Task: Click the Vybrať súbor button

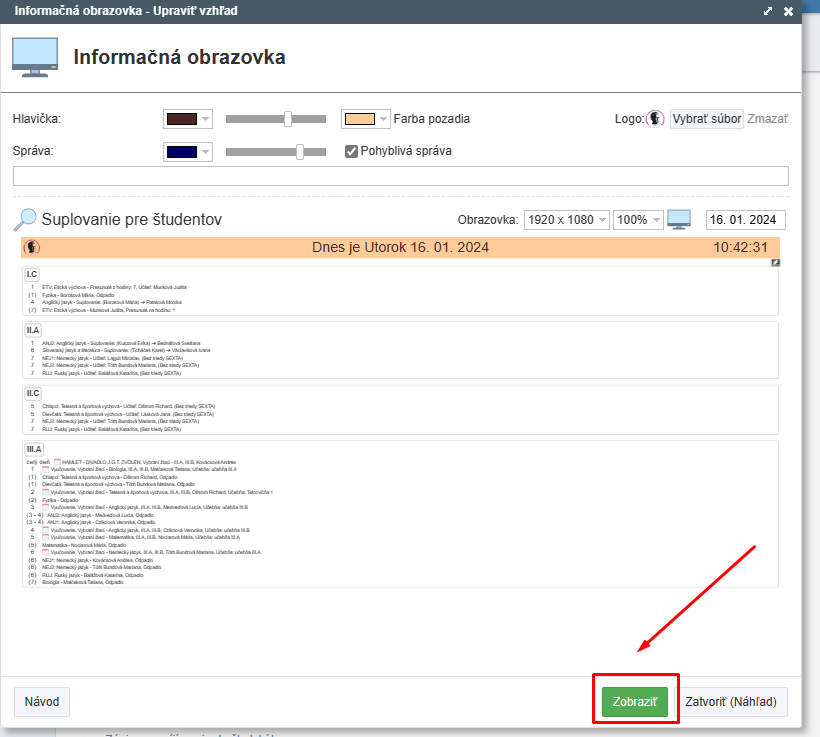Action: [x=706, y=119]
